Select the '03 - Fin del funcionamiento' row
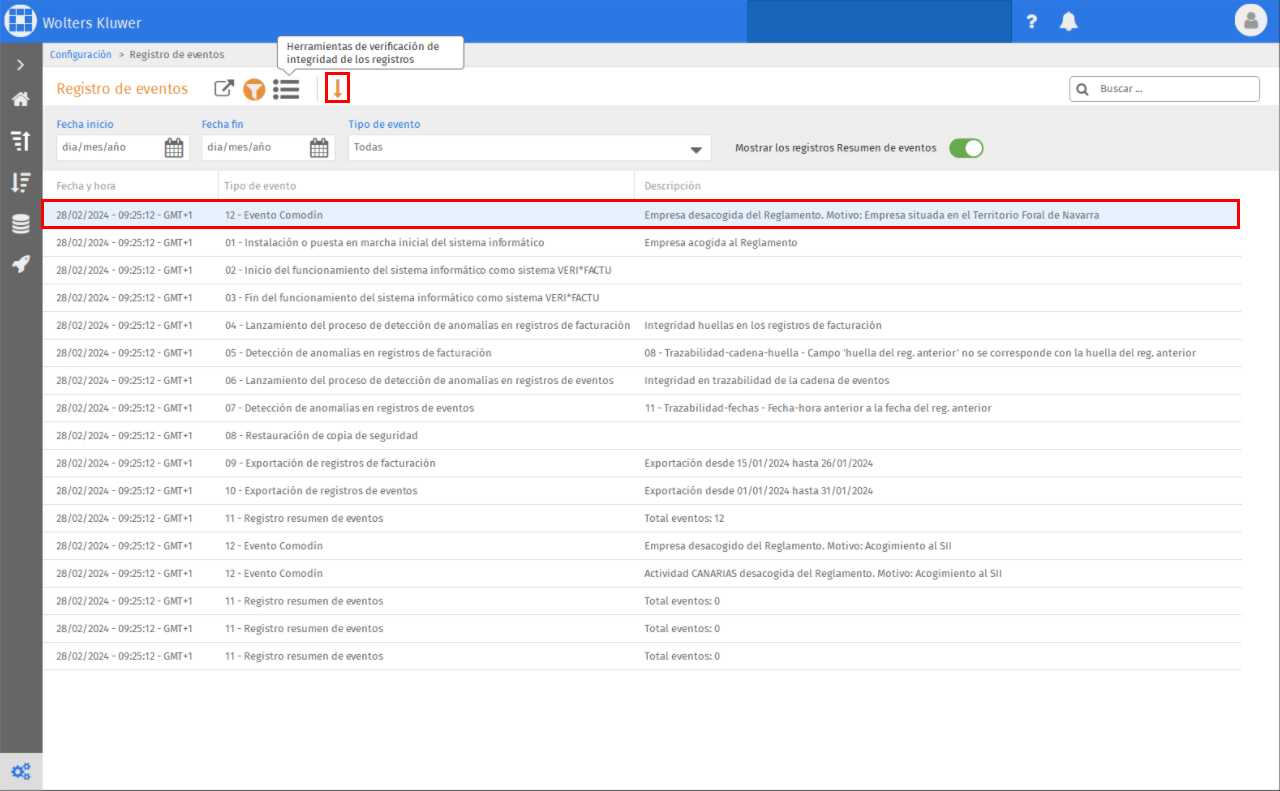This screenshot has width=1280, height=791. pos(641,298)
